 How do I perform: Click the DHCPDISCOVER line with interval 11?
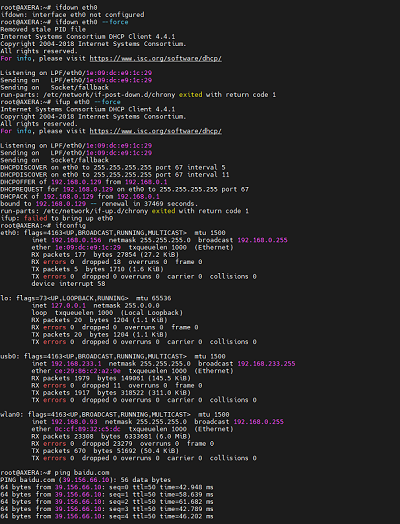pyautogui.click(x=115, y=175)
